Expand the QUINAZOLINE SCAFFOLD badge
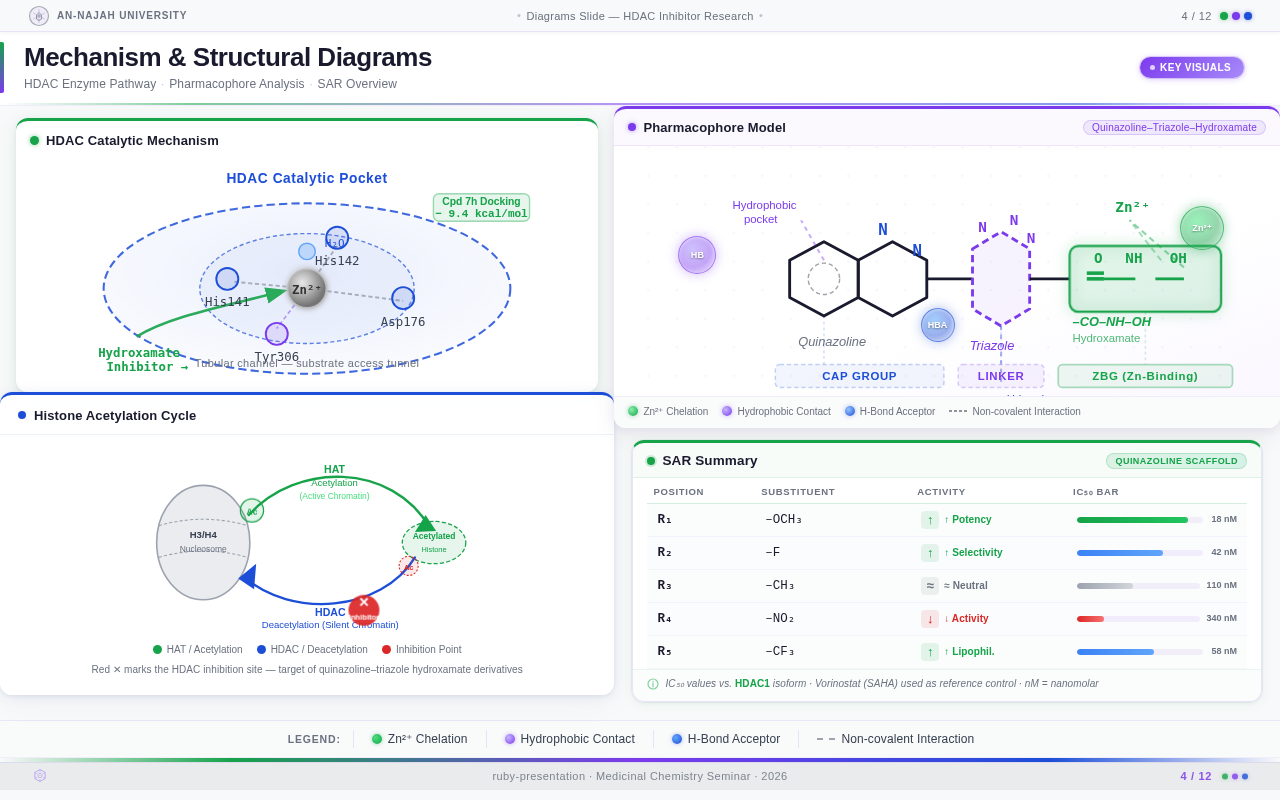The height and width of the screenshot is (800, 1280). pyautogui.click(x=1176, y=461)
